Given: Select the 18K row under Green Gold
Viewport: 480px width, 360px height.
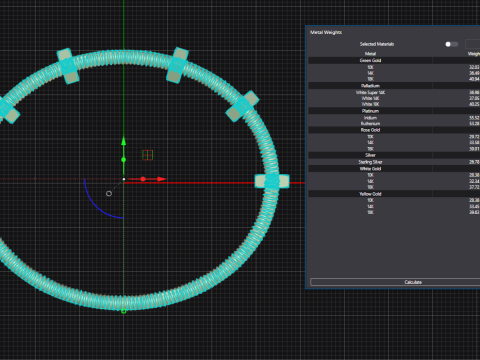Looking at the screenshot, I should tap(394, 79).
